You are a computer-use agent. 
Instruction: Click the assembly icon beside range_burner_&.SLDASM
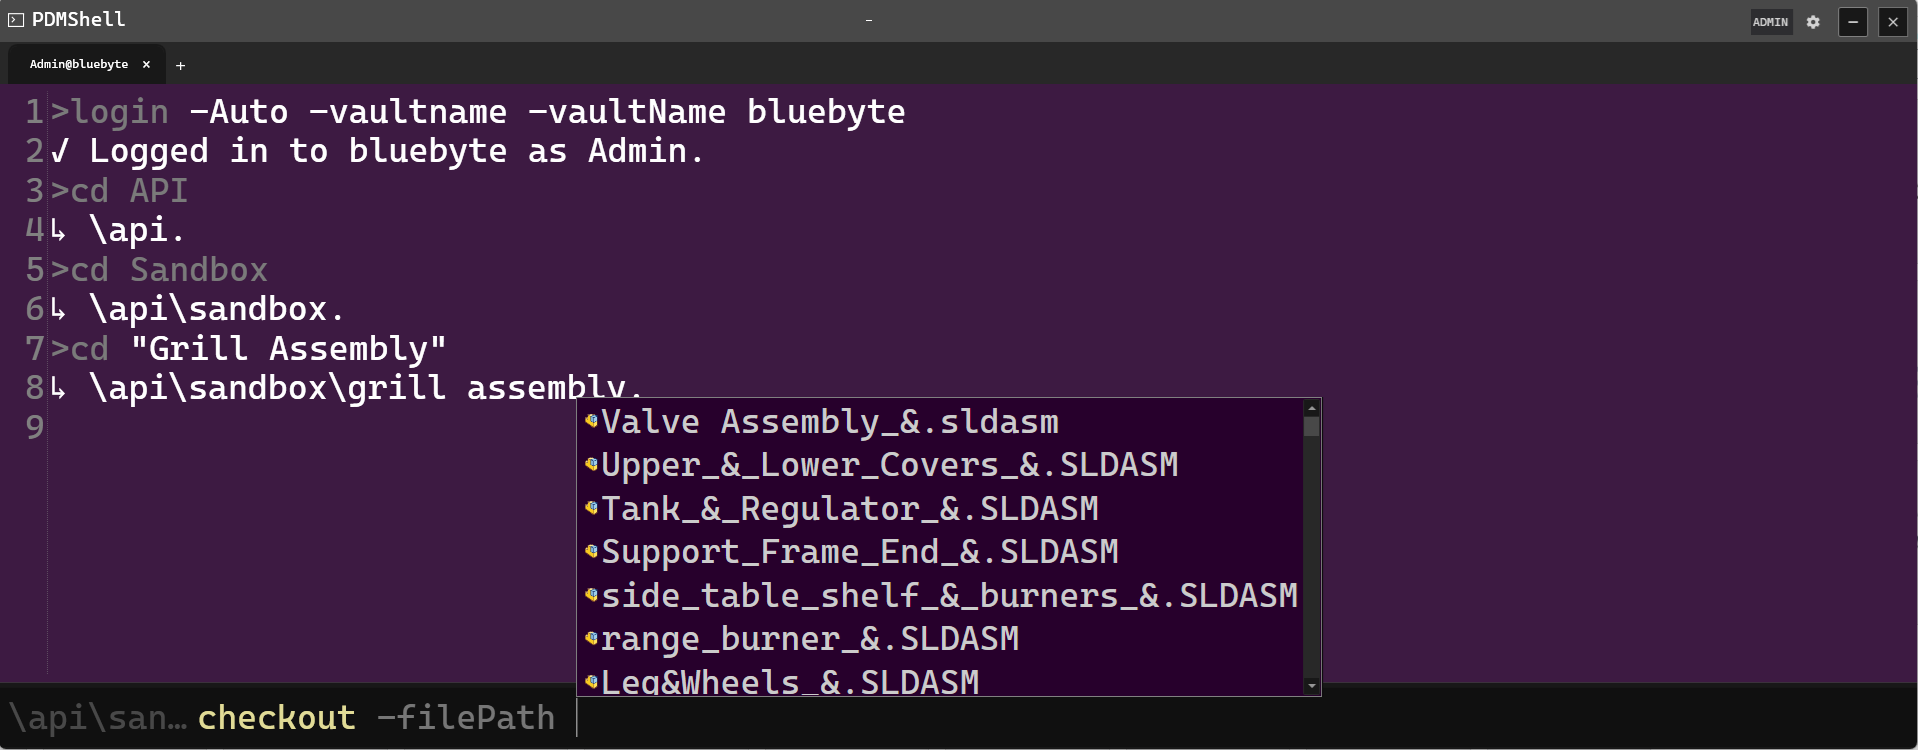pos(591,638)
